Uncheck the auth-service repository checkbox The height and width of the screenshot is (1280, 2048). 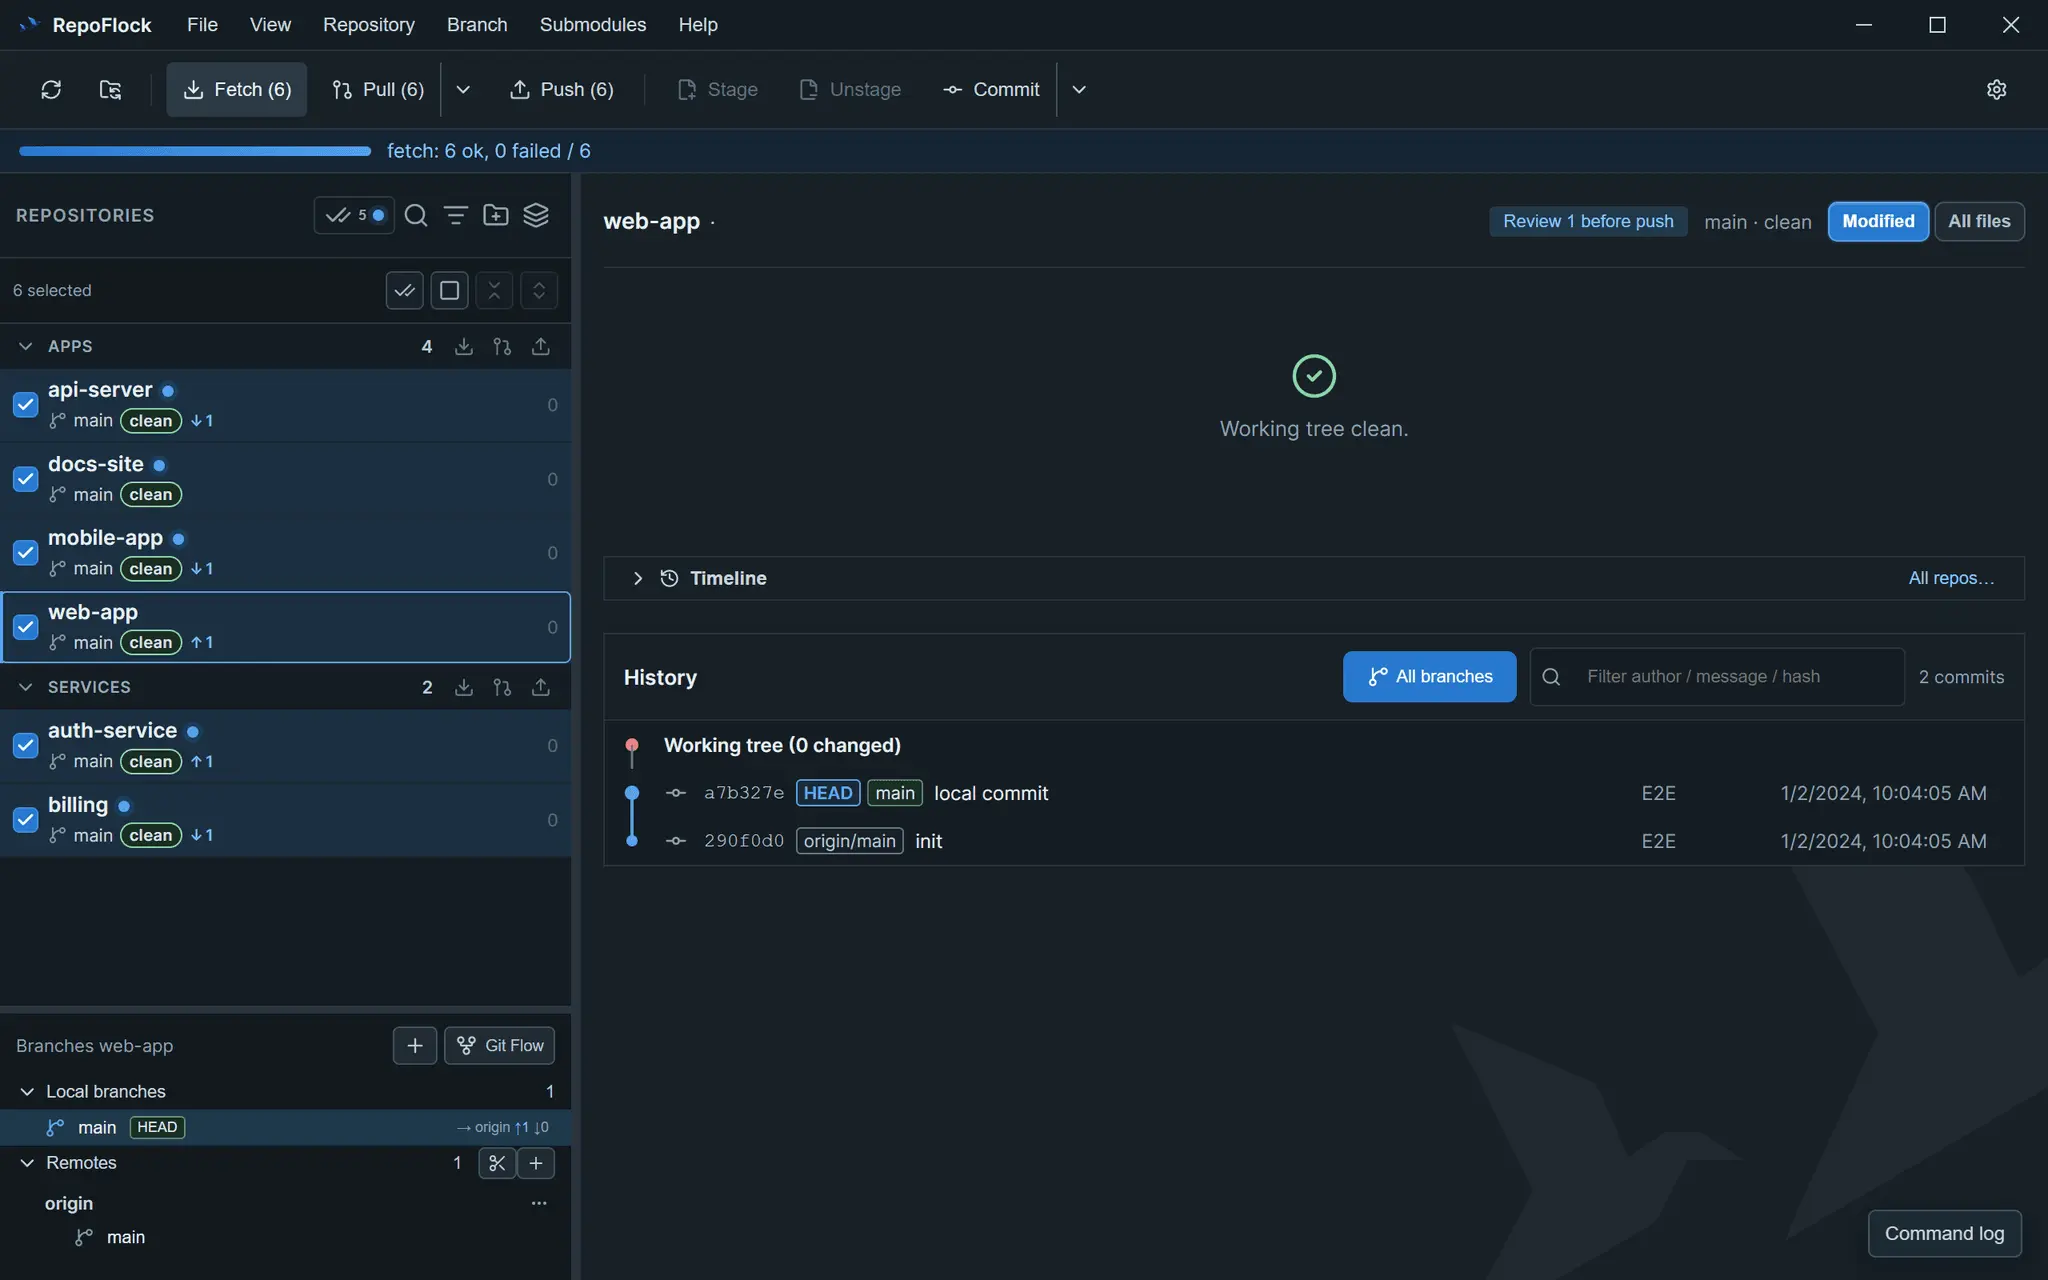click(26, 746)
